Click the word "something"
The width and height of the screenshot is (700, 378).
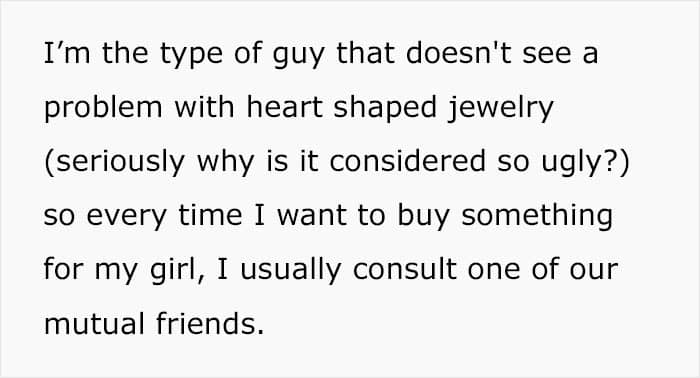pyautogui.click(x=537, y=217)
